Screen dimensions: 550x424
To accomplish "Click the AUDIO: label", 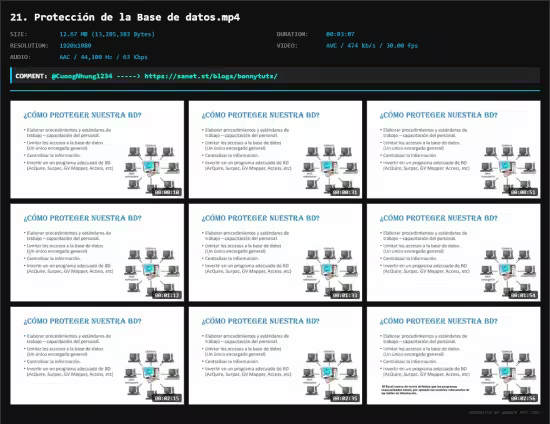I will tap(20, 57).
